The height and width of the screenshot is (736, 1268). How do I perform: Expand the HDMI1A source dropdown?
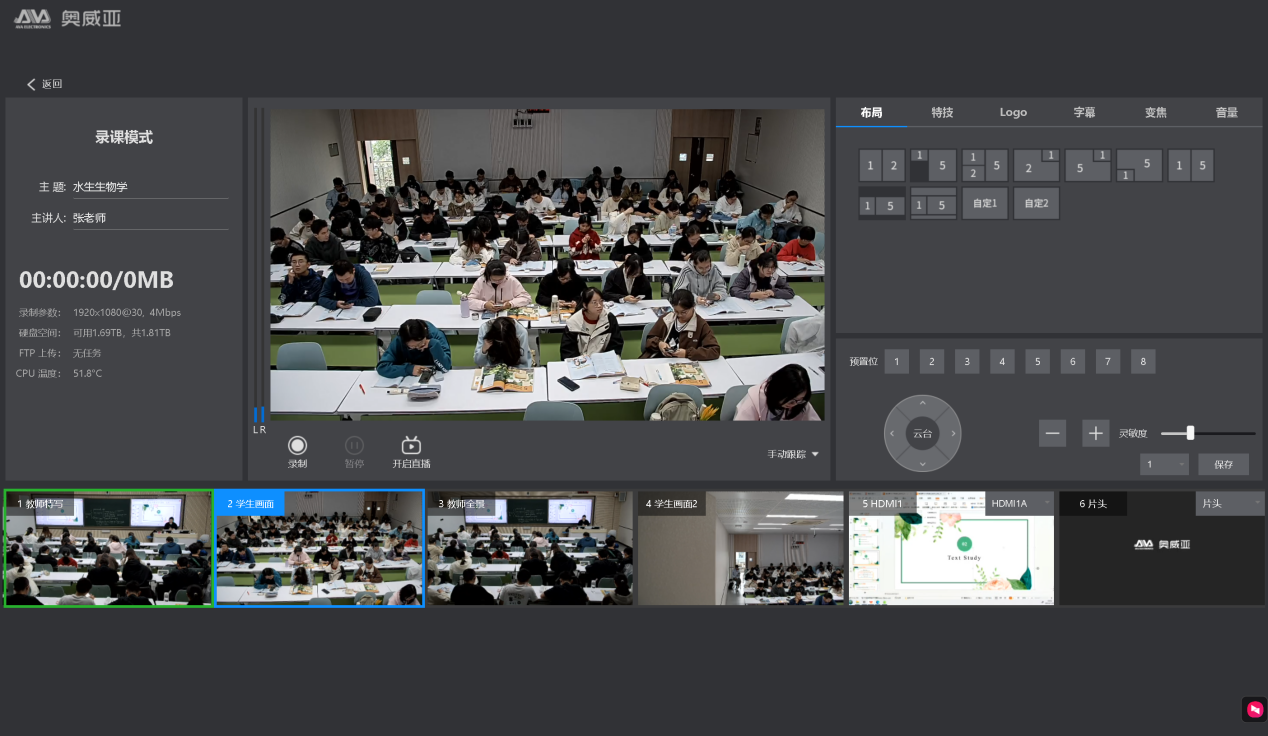pyautogui.click(x=1018, y=503)
